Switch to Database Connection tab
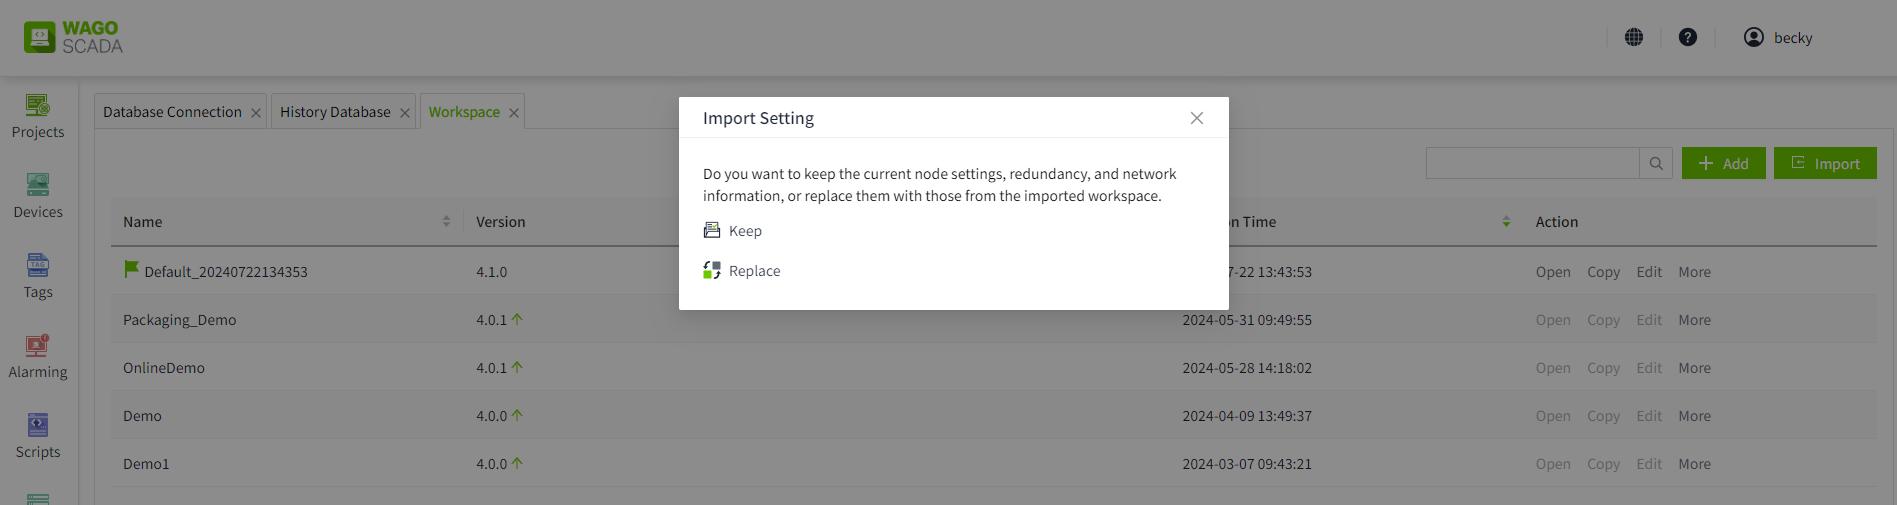The height and width of the screenshot is (505, 1897). (172, 112)
